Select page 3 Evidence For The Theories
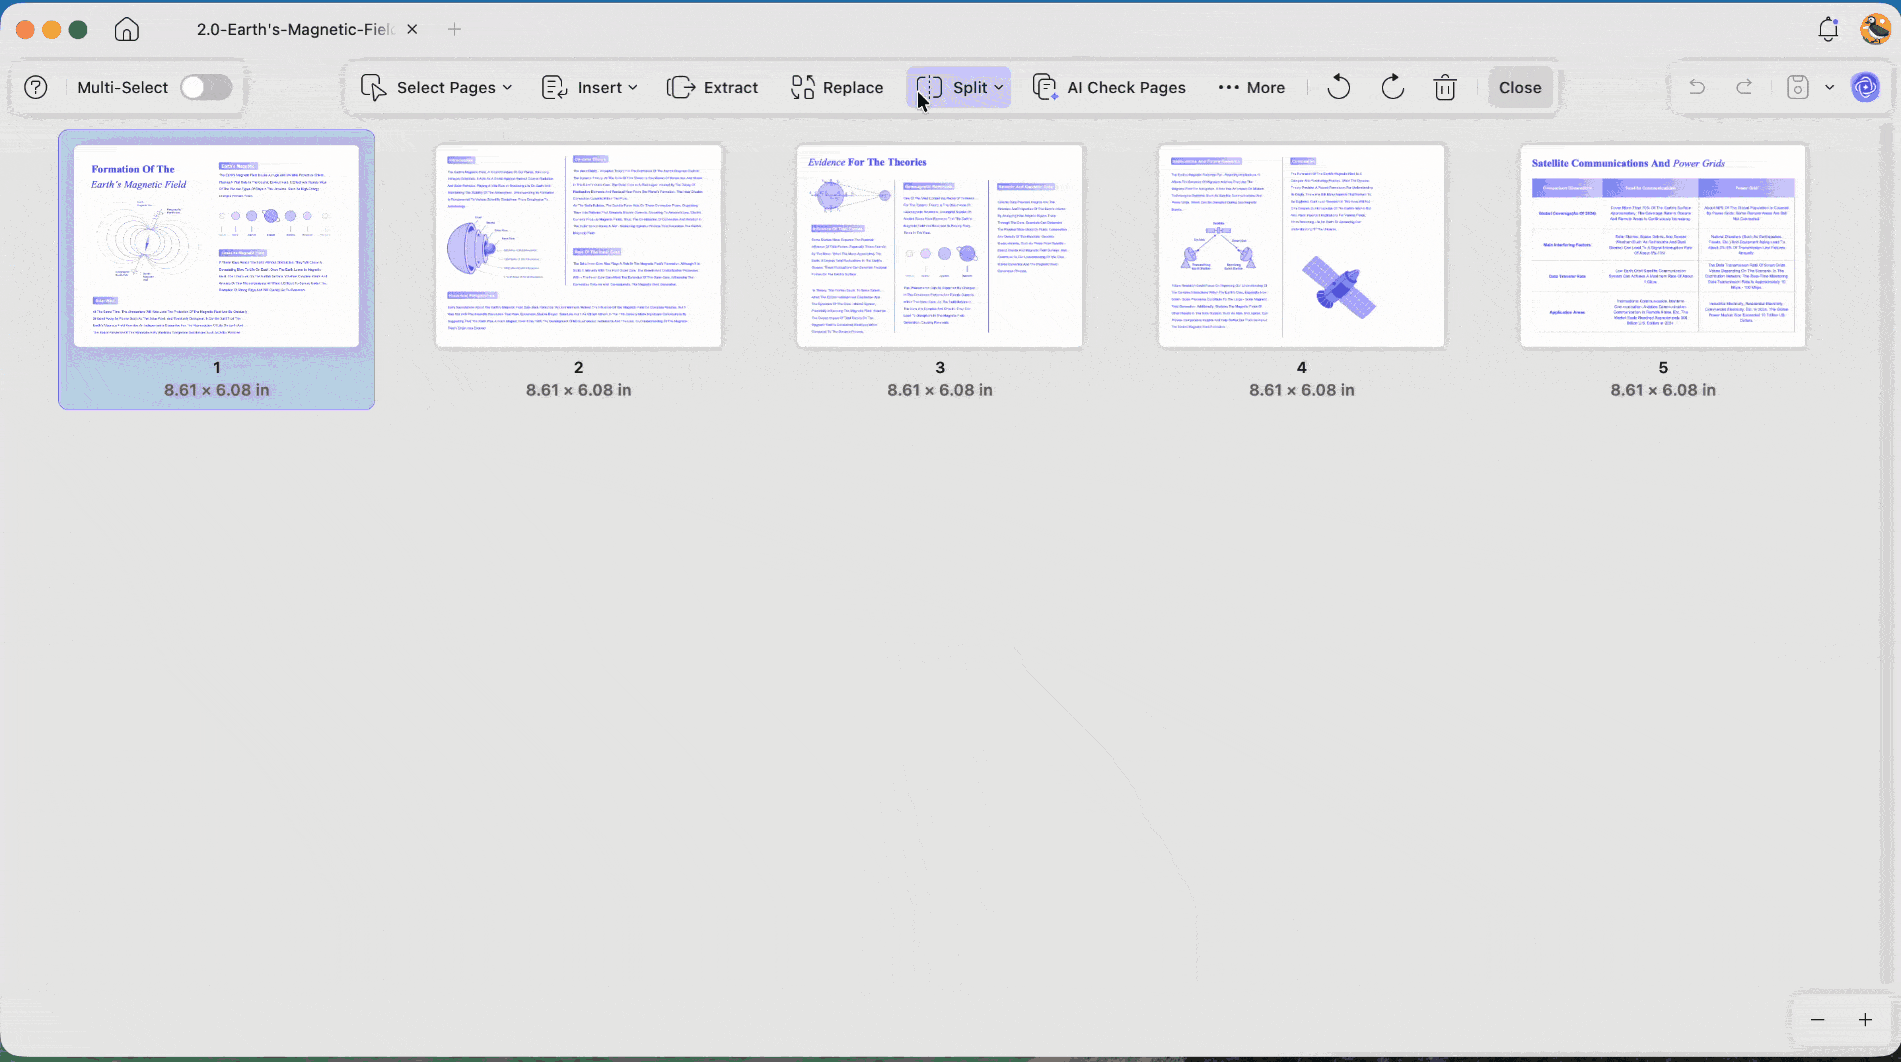This screenshot has width=1901, height=1062. 940,247
